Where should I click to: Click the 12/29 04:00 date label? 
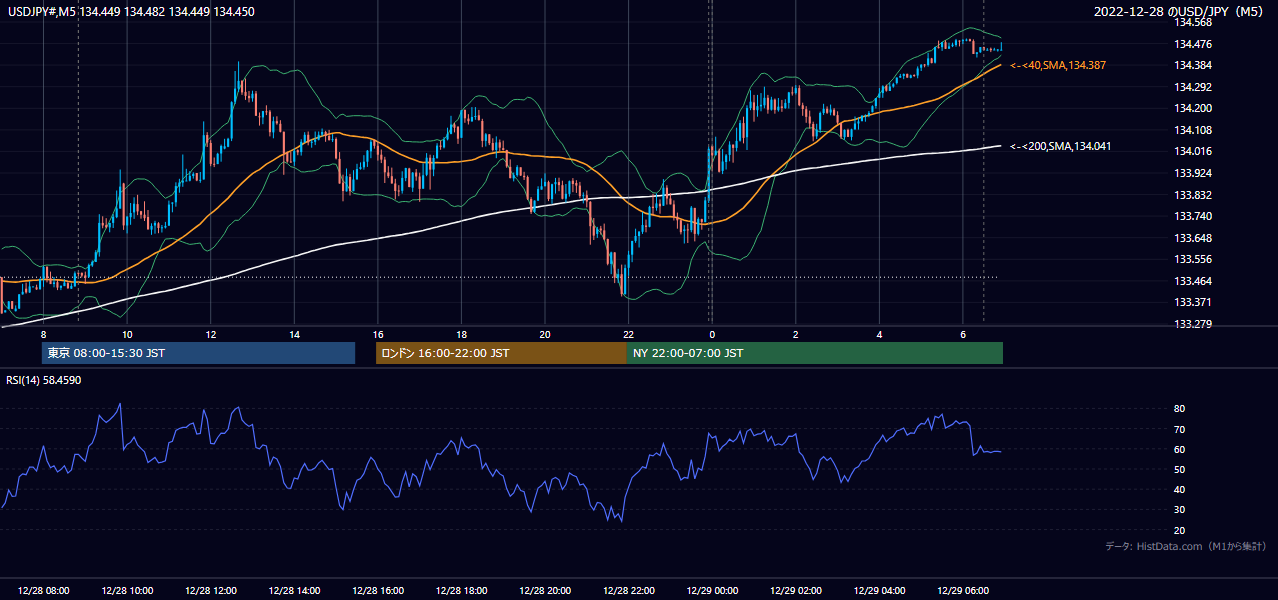point(879,591)
